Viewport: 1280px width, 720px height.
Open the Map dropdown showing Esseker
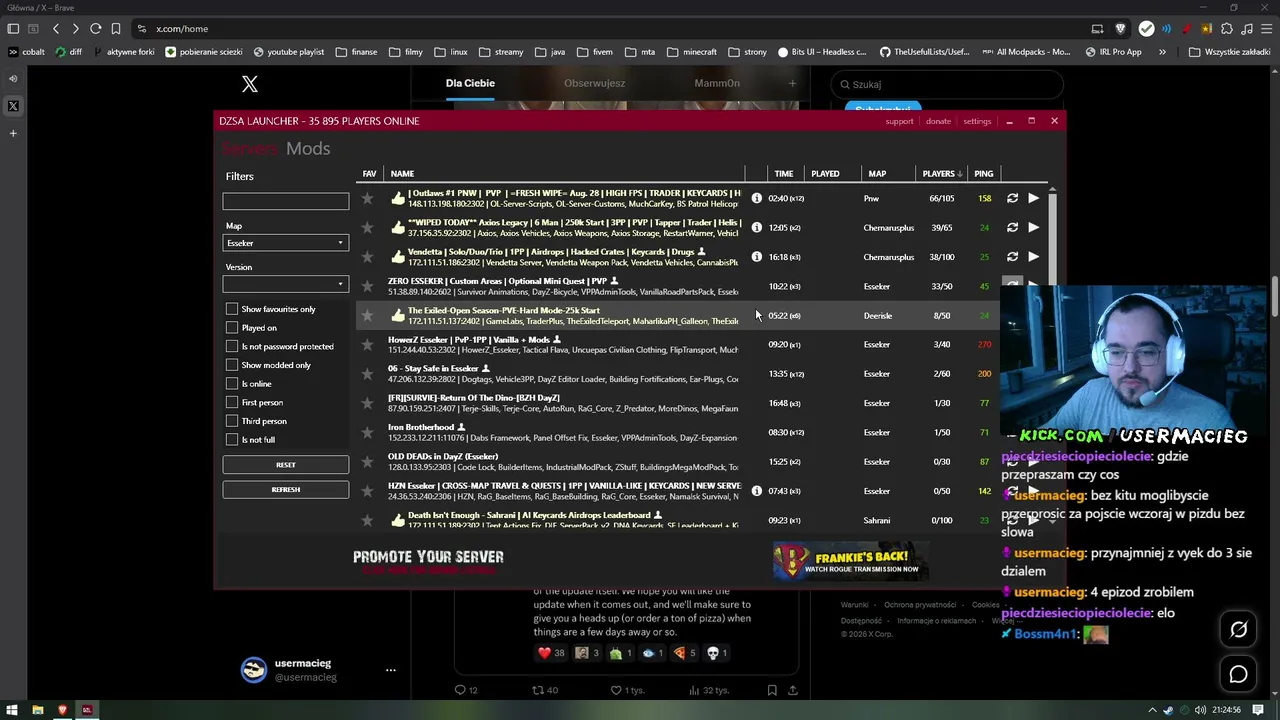[x=286, y=243]
